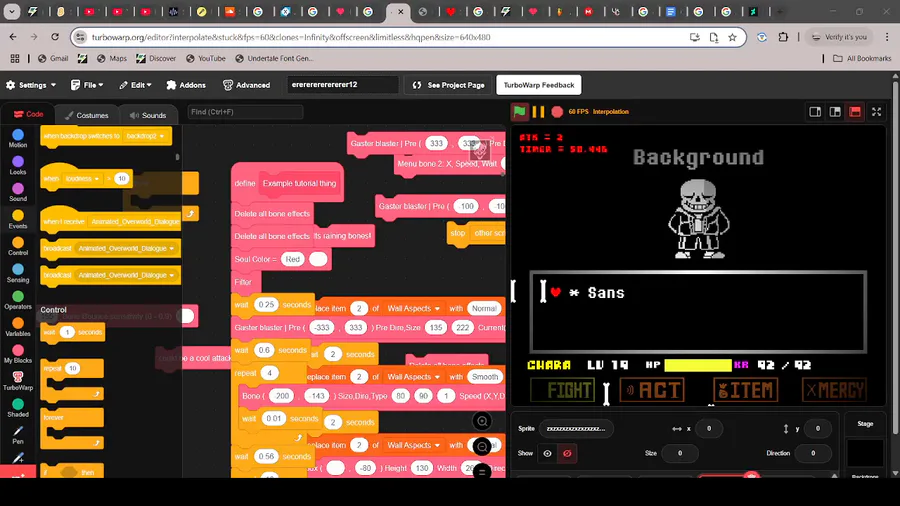
Task: Click TurboWarp Feedback button
Action: tap(539, 85)
